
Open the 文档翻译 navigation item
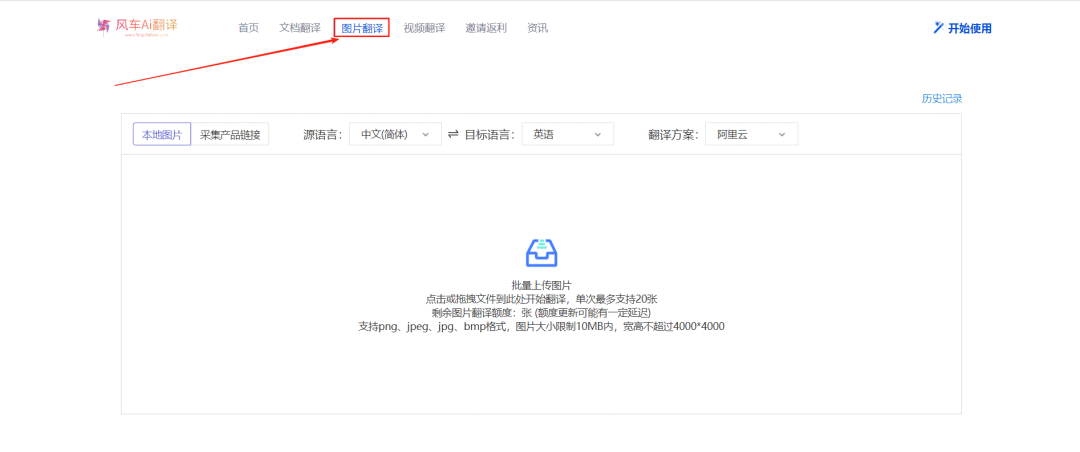point(300,28)
